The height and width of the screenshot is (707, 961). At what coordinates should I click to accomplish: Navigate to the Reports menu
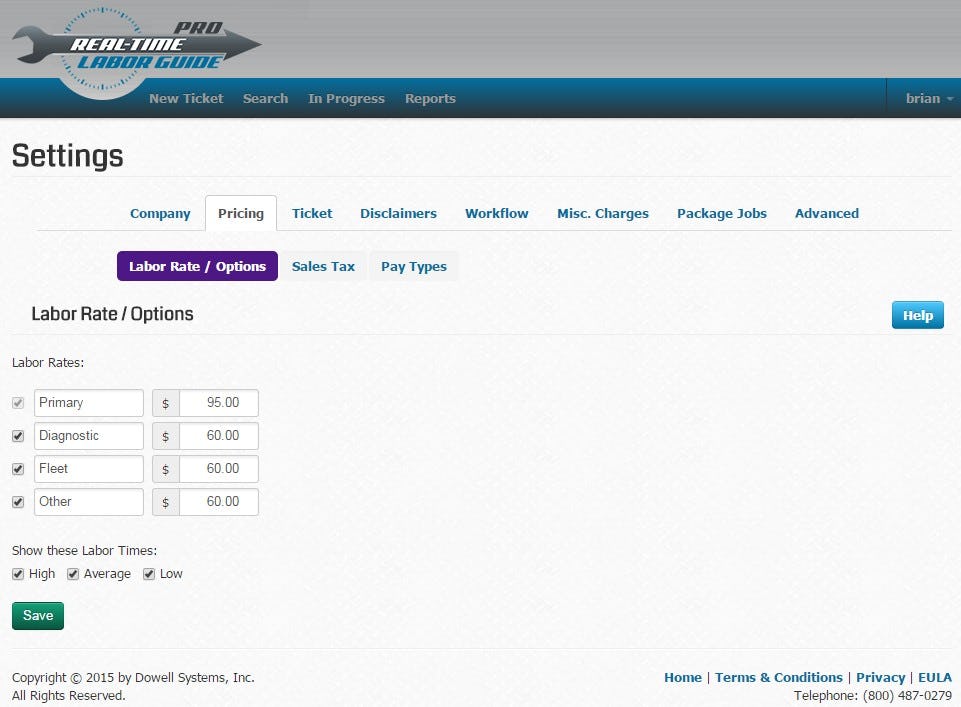coord(430,98)
